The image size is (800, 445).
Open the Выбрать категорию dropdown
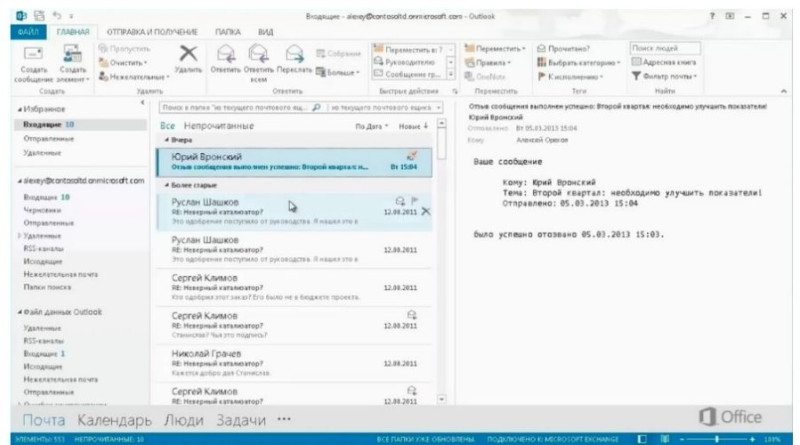tap(579, 63)
